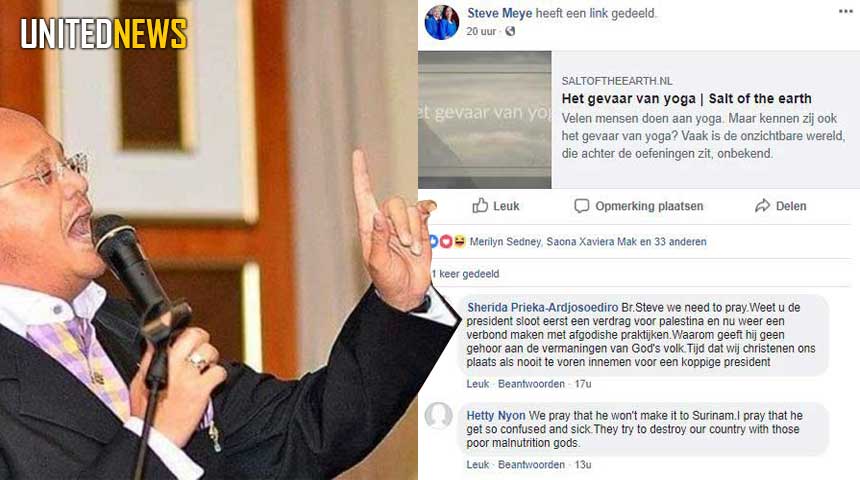Click the SALTOFTHEEARTH.NL source link
Image resolution: width=860 pixels, height=480 pixels.
[616, 81]
